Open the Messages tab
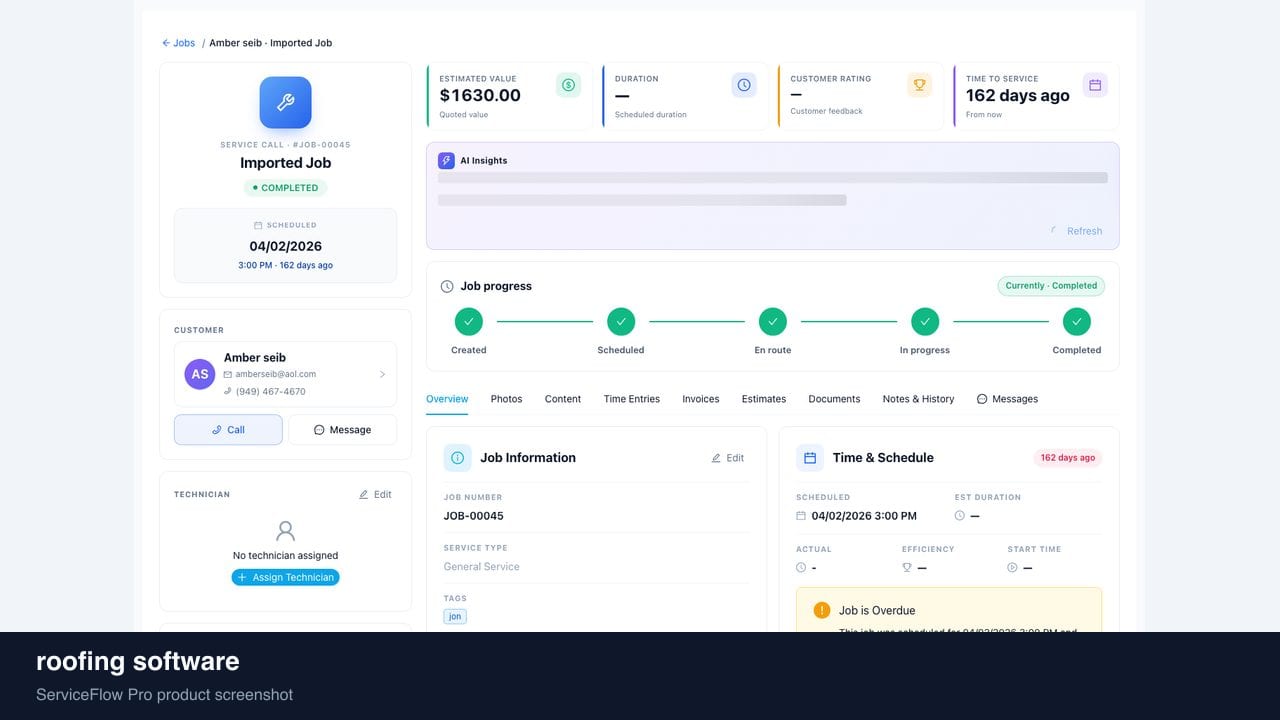1280x720 pixels. (x=1007, y=399)
